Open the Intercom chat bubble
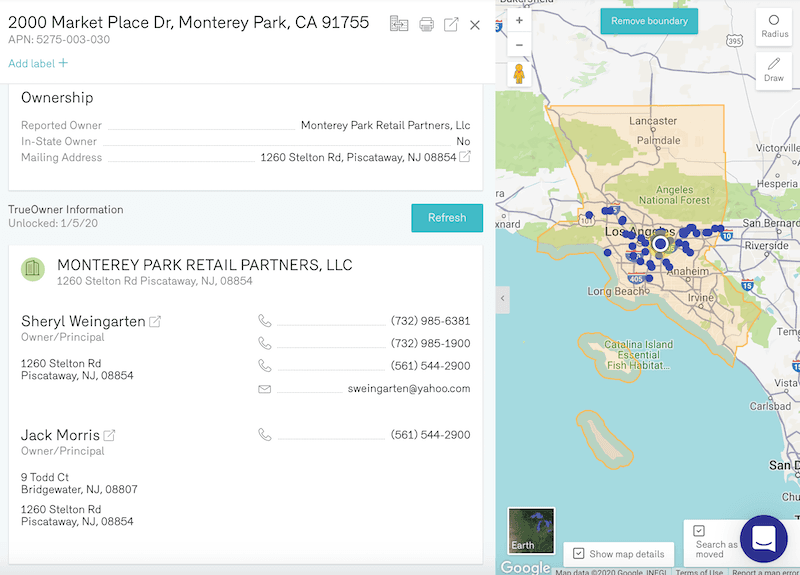Image resolution: width=800 pixels, height=575 pixels. (x=764, y=540)
